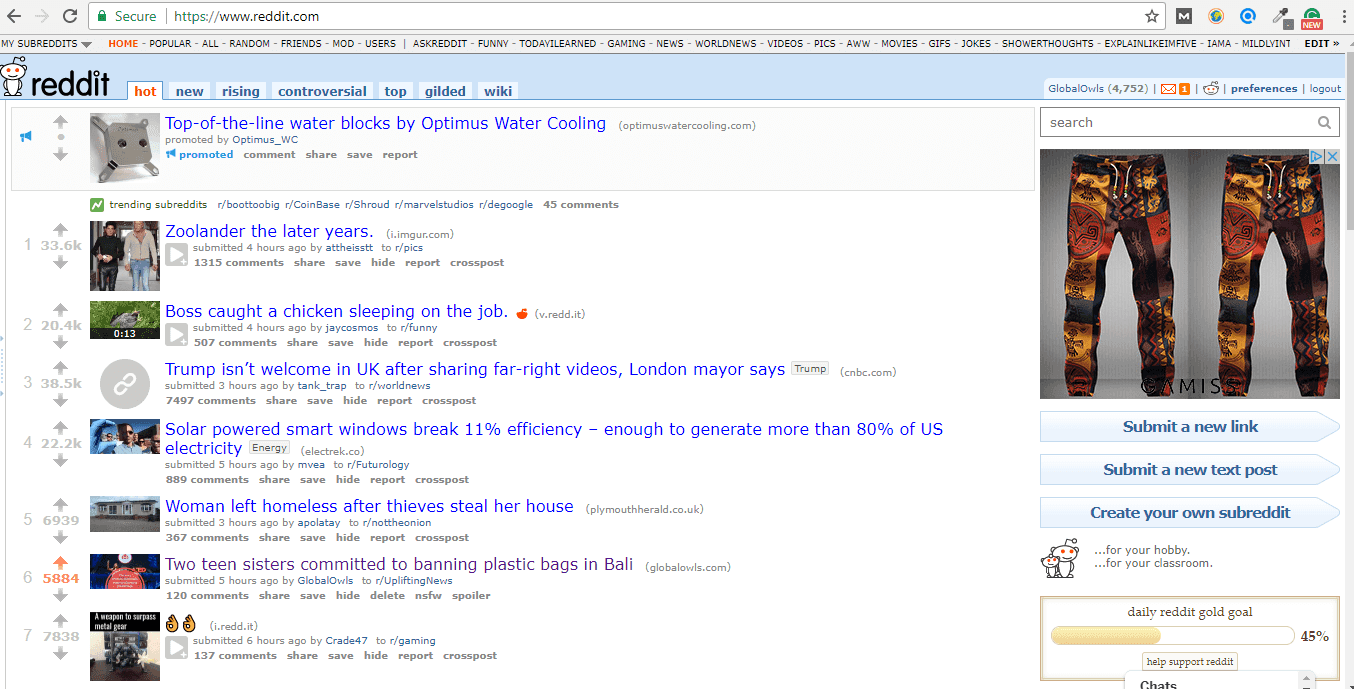Viewport: 1354px width, 689px height.
Task: Upvote the Zoolander the later years post
Action: [60, 230]
